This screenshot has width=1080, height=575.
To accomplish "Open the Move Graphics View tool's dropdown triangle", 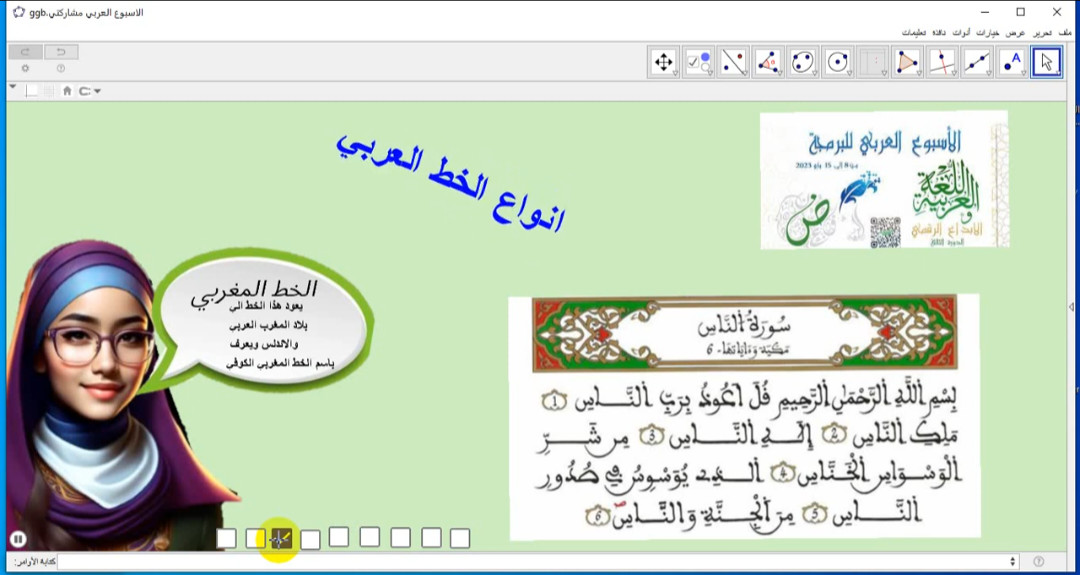I will click(x=675, y=73).
